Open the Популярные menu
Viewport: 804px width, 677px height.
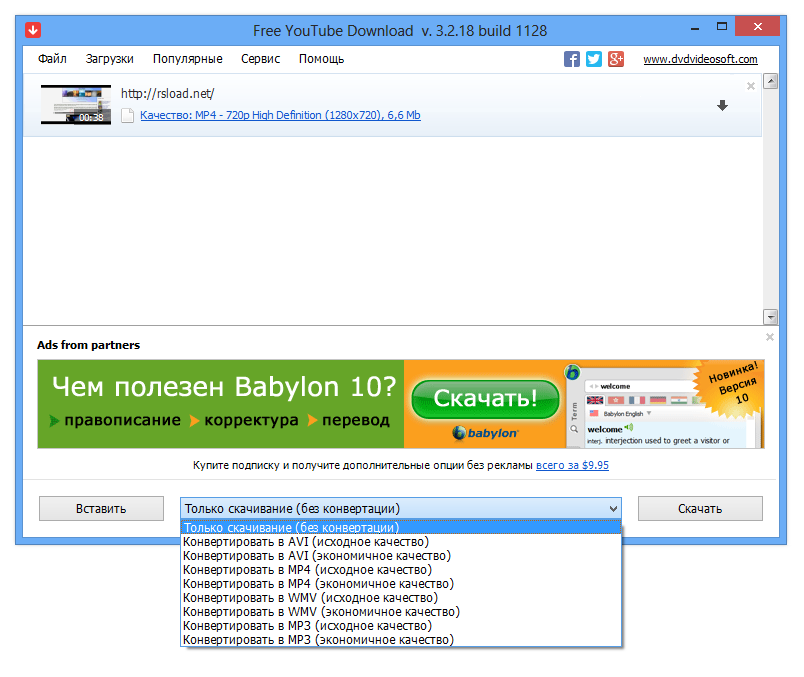pos(188,59)
